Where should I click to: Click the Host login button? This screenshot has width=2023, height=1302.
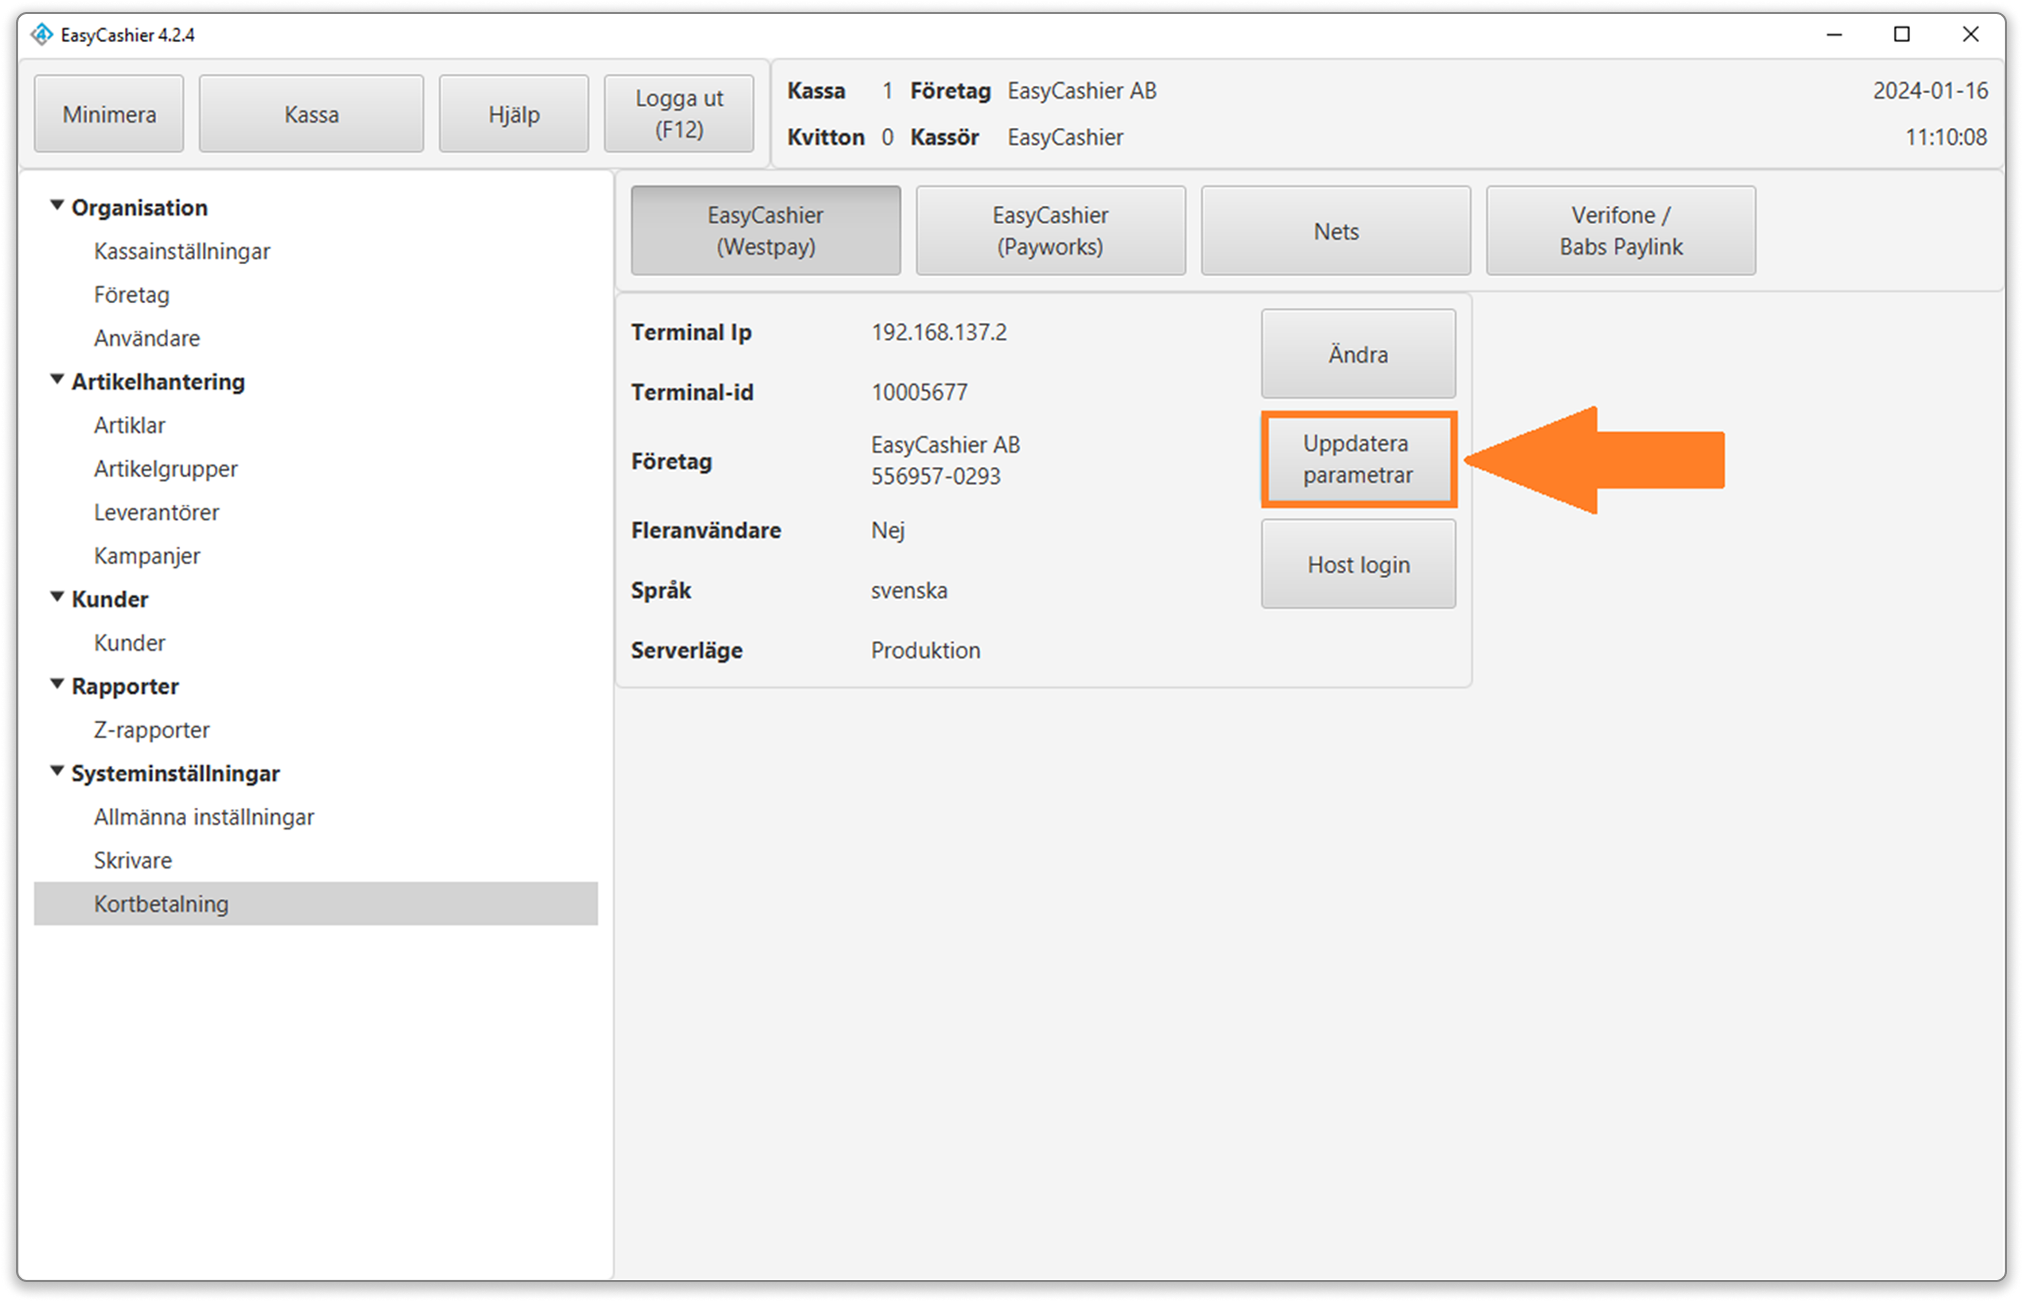coord(1358,564)
